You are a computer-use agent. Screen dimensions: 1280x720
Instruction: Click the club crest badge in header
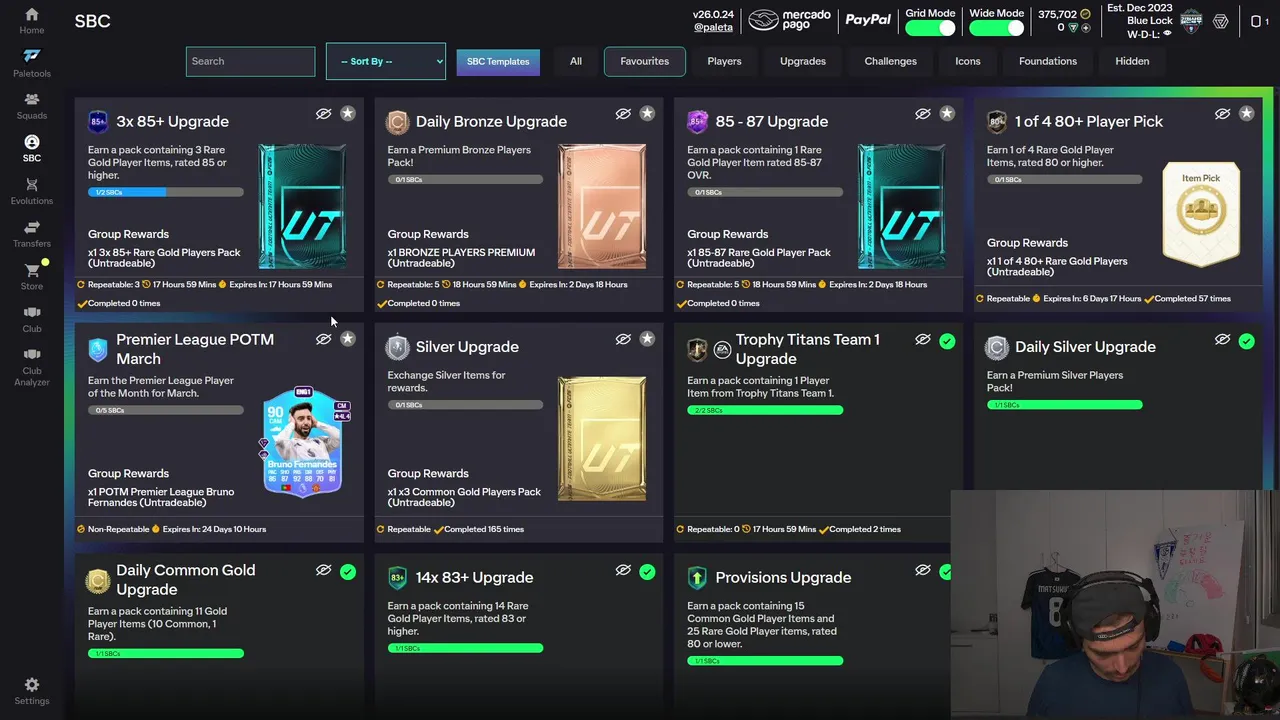1191,20
